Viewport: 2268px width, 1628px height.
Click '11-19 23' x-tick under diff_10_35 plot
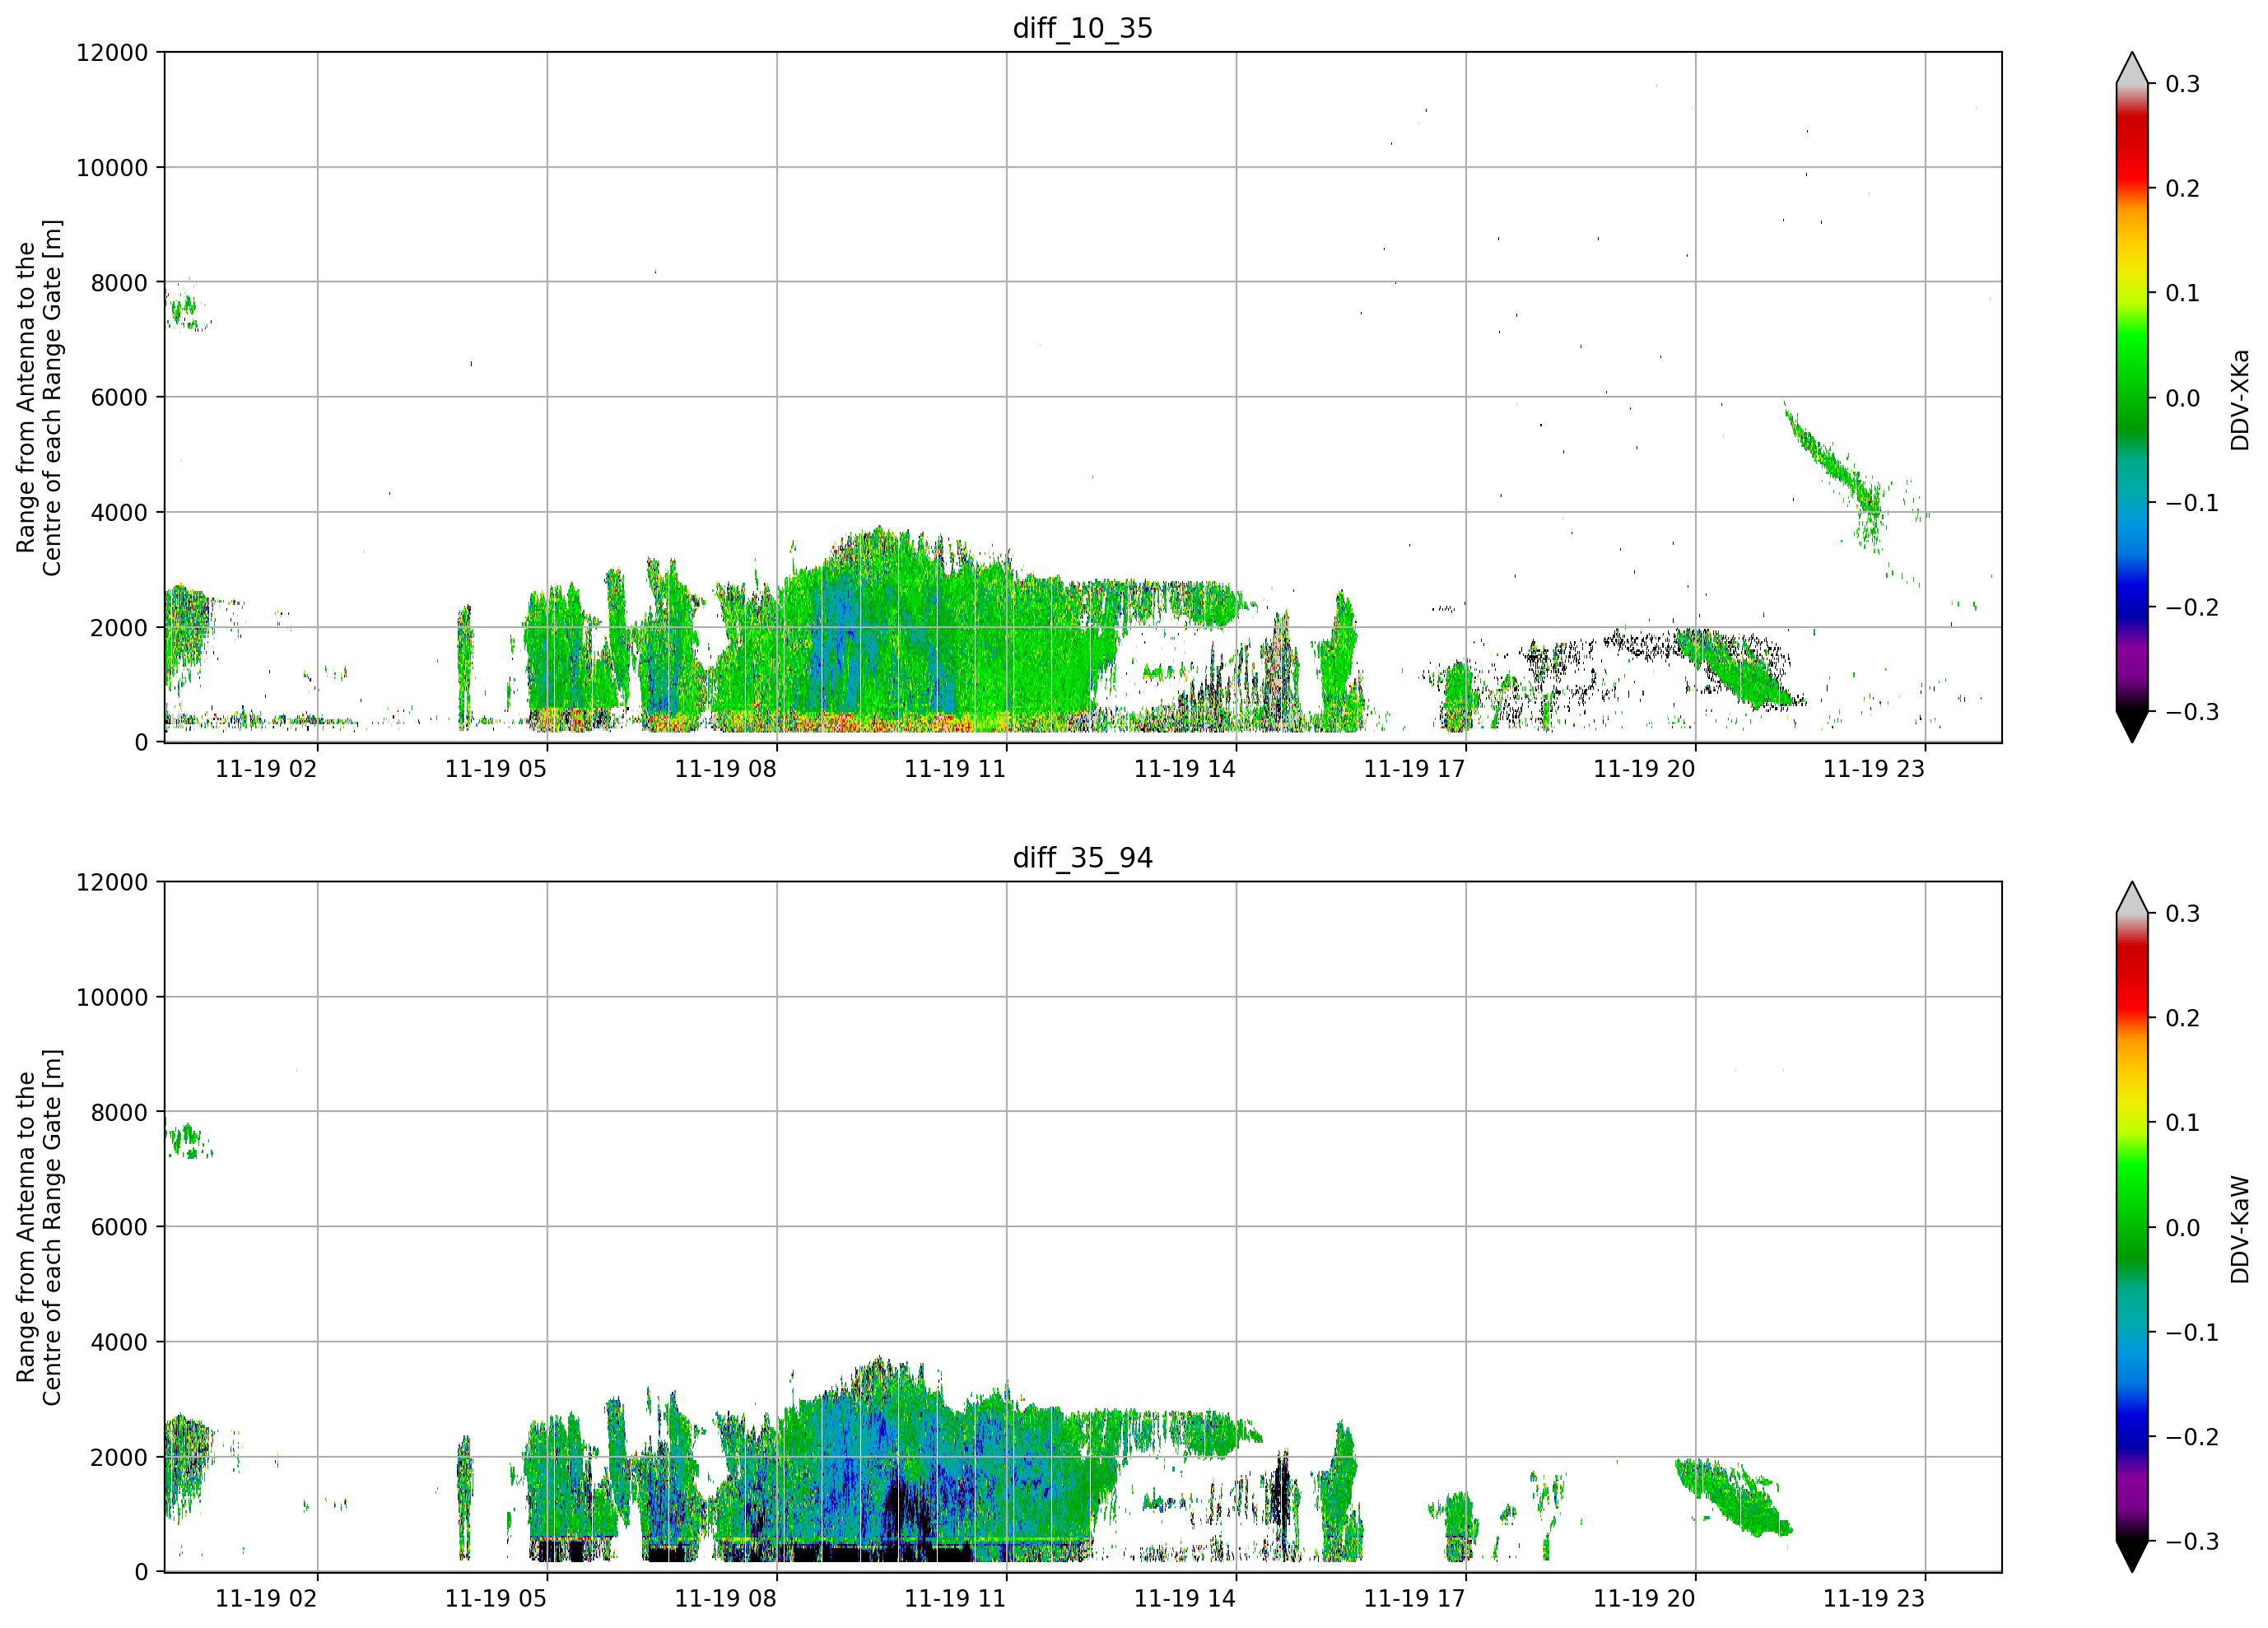pos(1874,769)
